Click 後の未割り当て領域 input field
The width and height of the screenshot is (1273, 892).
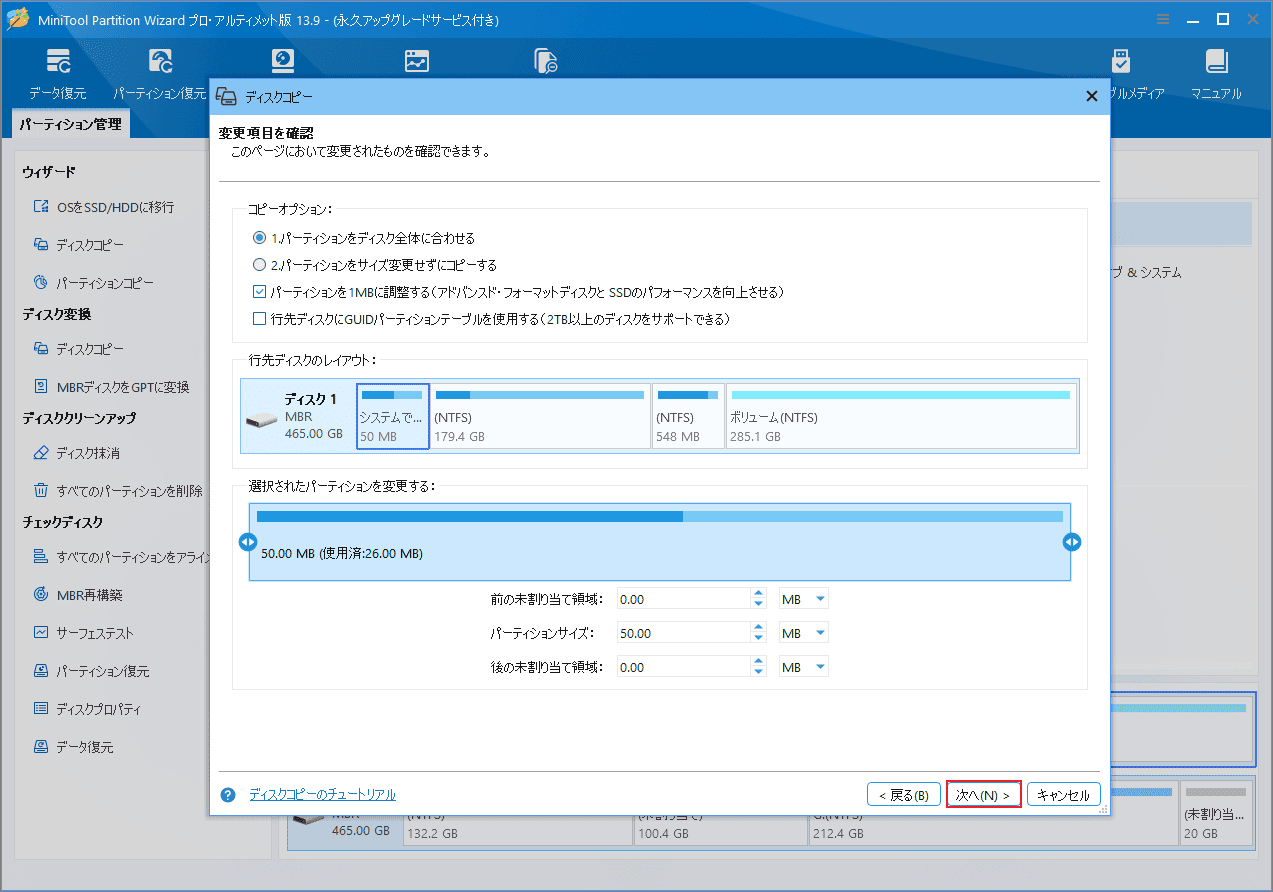click(683, 667)
